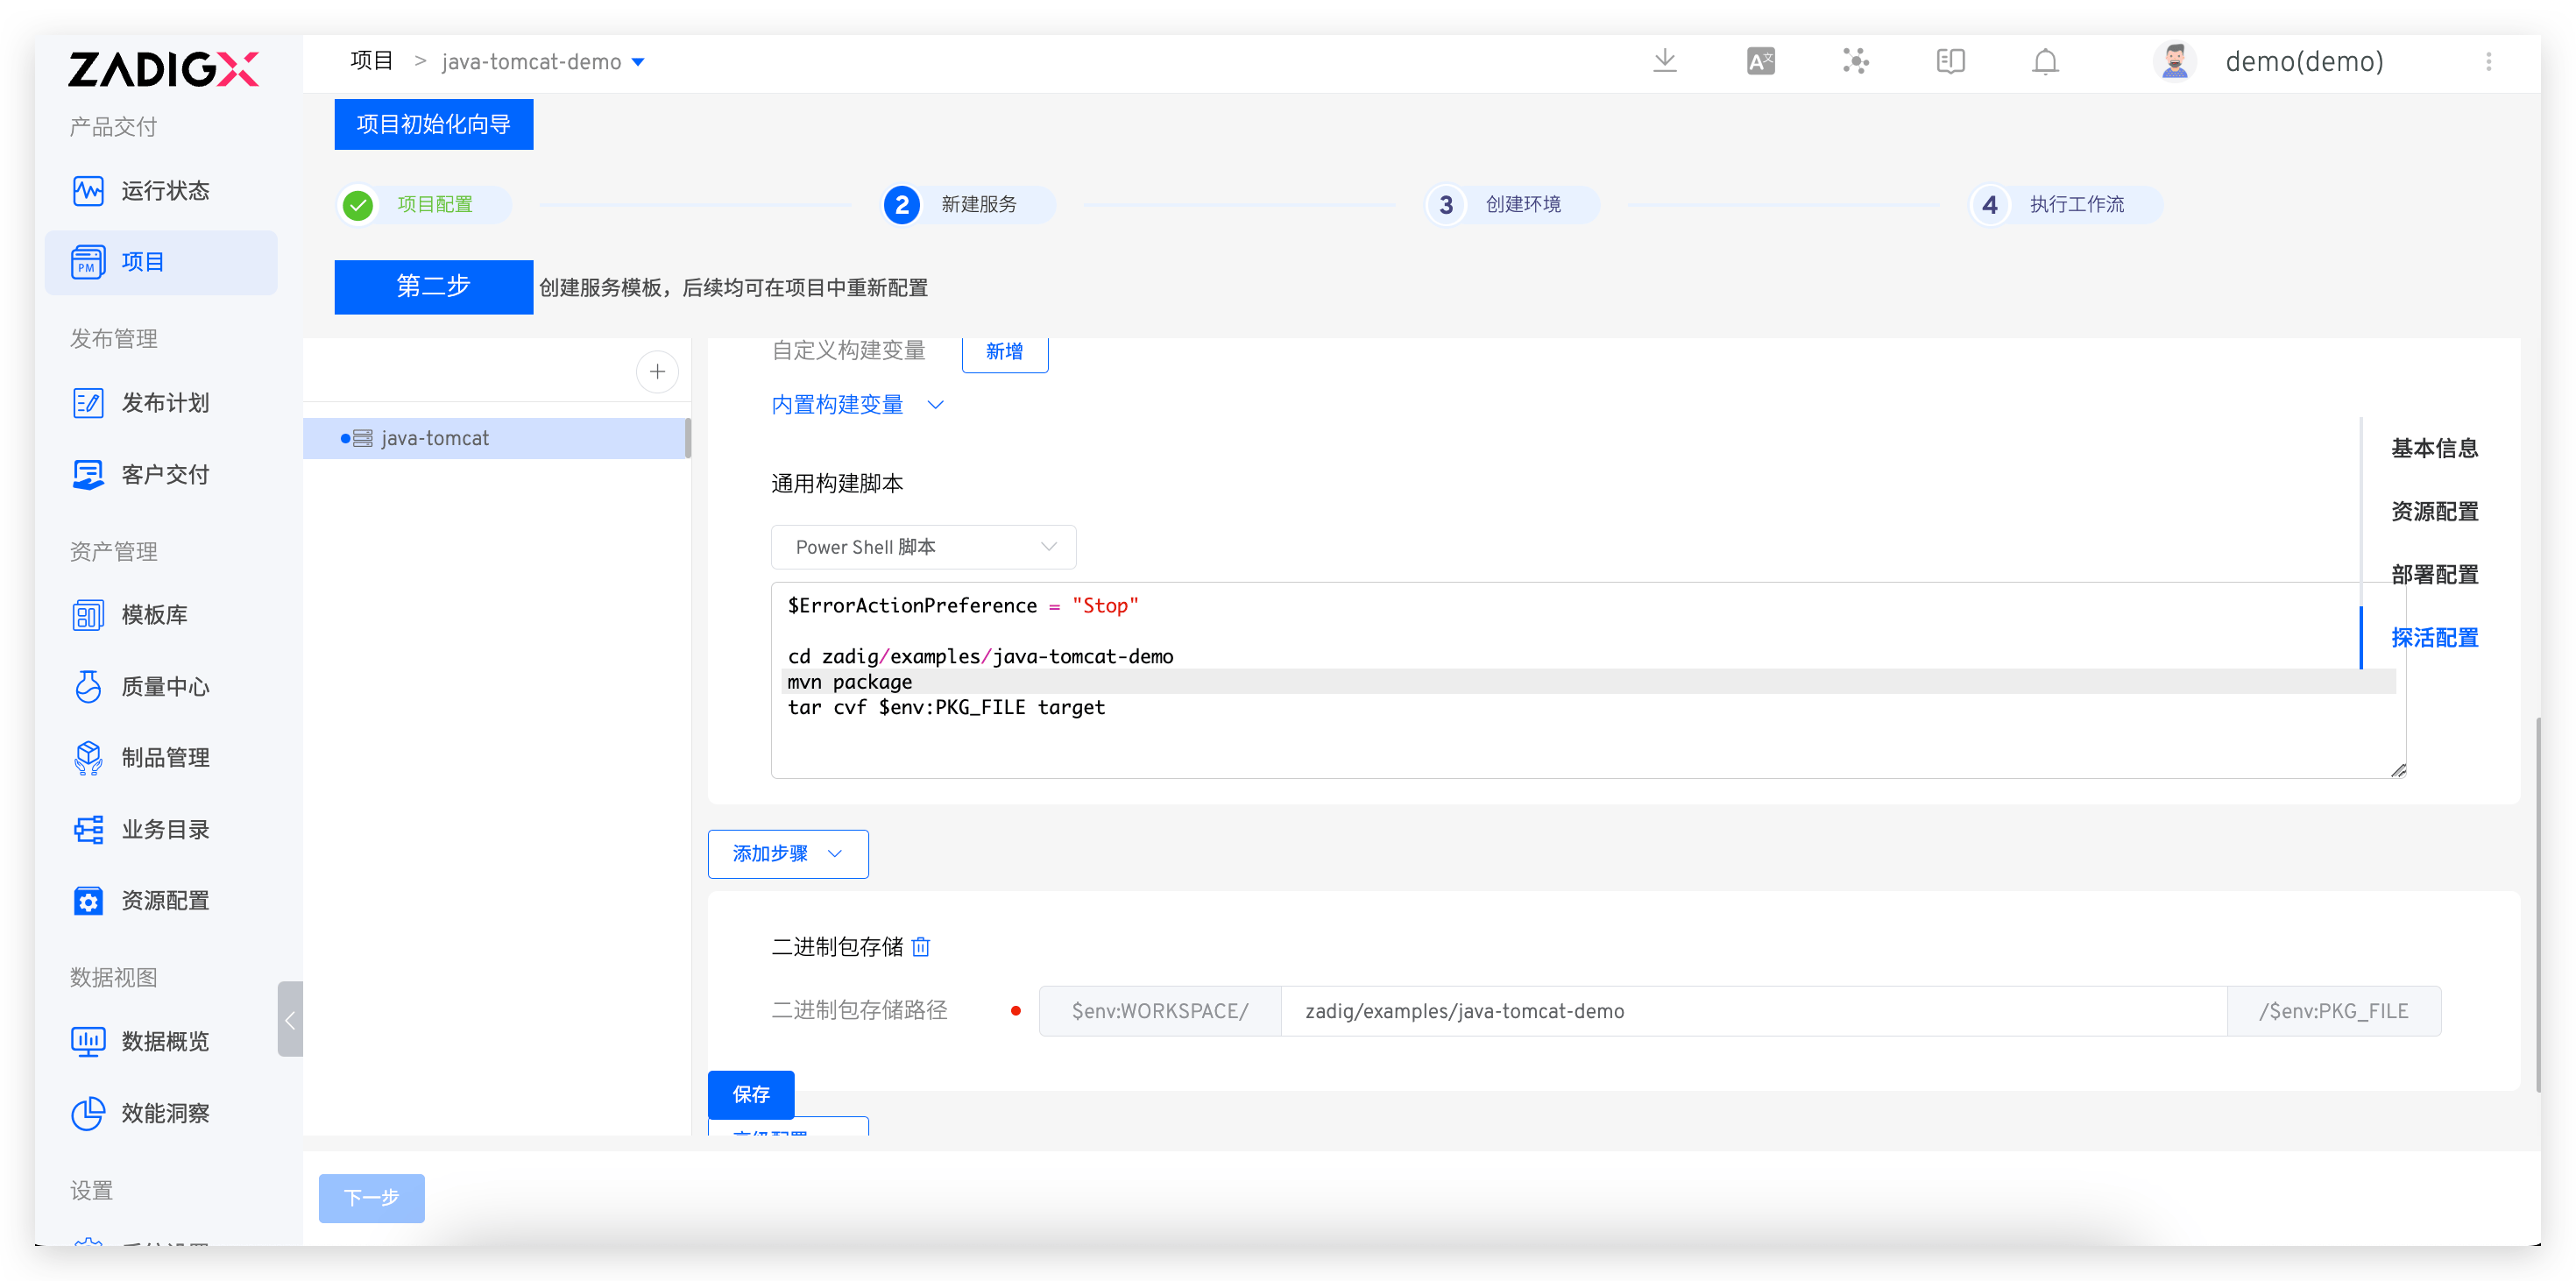Open the 发布计划 sidebar icon
Screen dimensions: 2576x1281
(88, 403)
